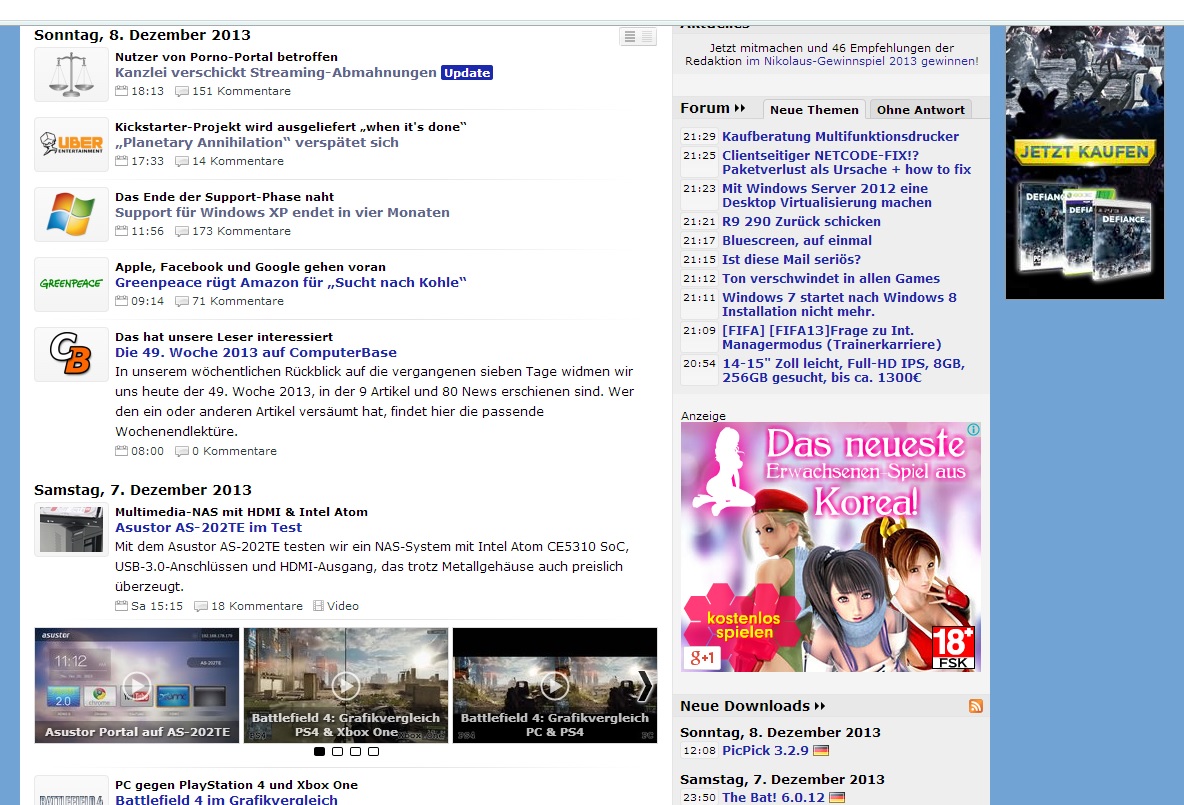This screenshot has height=805, width=1184.
Task: Open Battlefield 4 im Grafikvergleich article
Action: (227, 800)
